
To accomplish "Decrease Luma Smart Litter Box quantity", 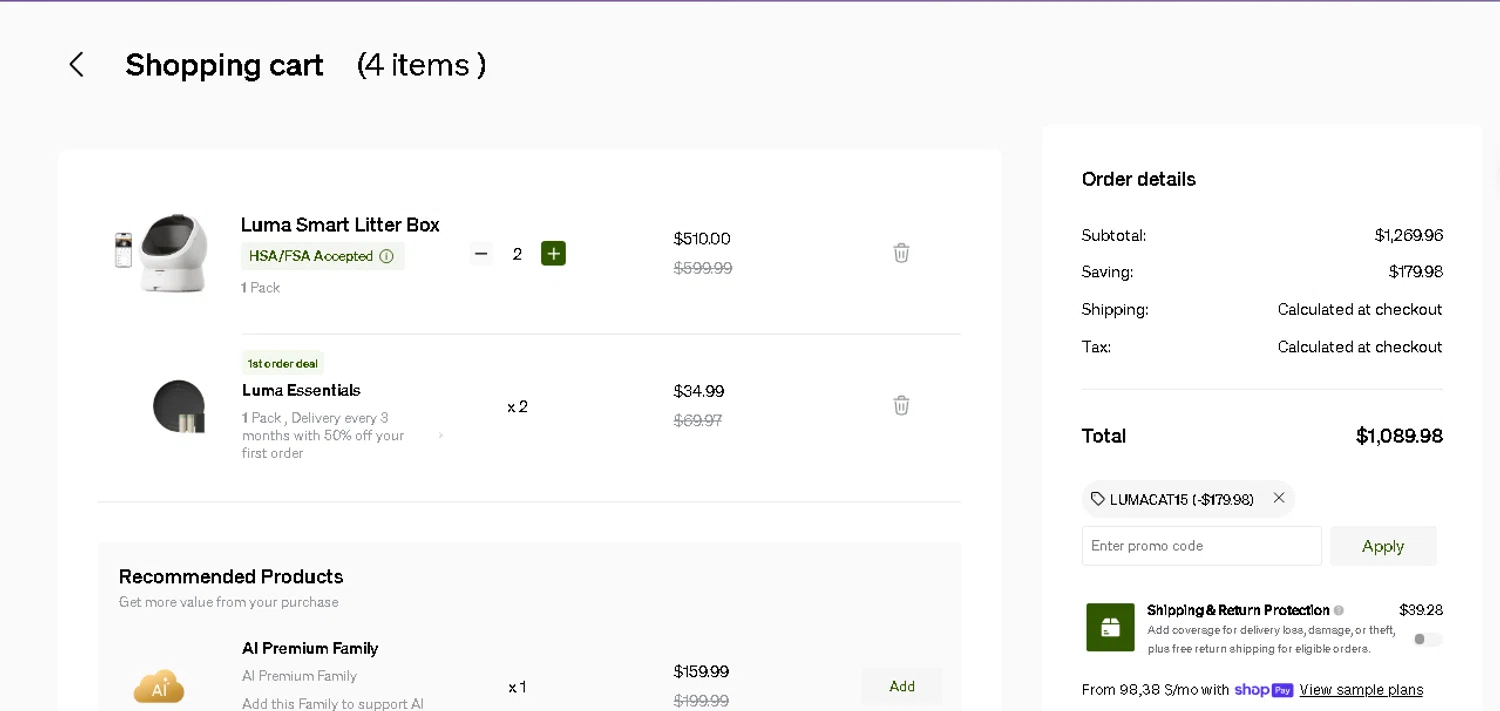I will 481,254.
